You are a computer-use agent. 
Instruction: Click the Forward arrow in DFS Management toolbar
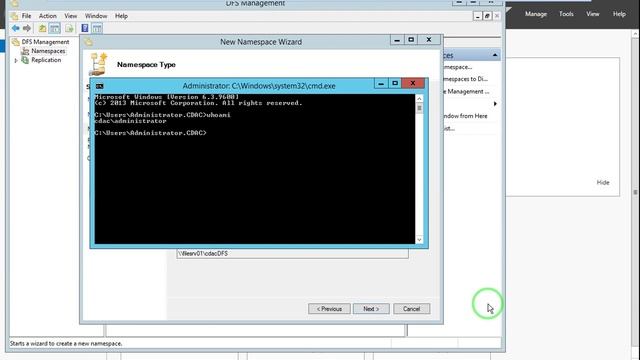(27, 28)
